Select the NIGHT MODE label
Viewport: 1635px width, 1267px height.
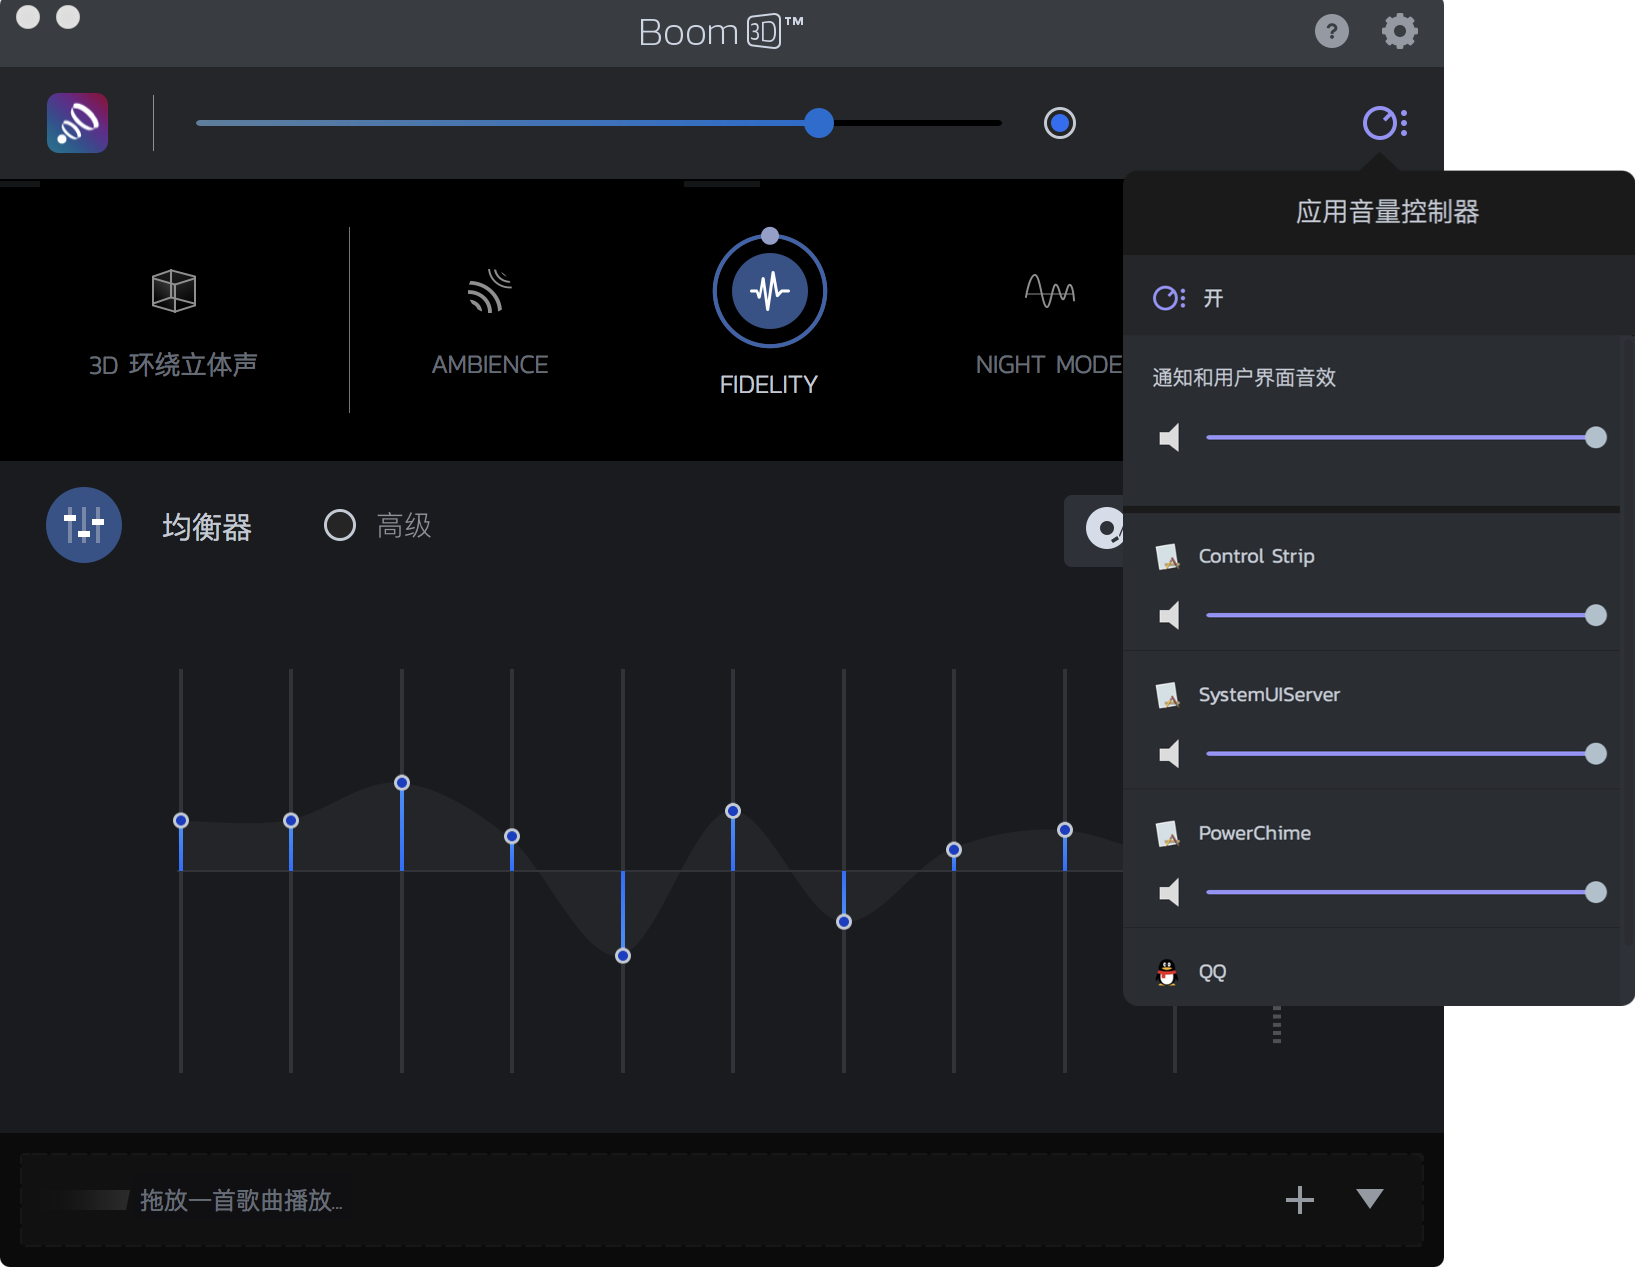pos(1049,365)
